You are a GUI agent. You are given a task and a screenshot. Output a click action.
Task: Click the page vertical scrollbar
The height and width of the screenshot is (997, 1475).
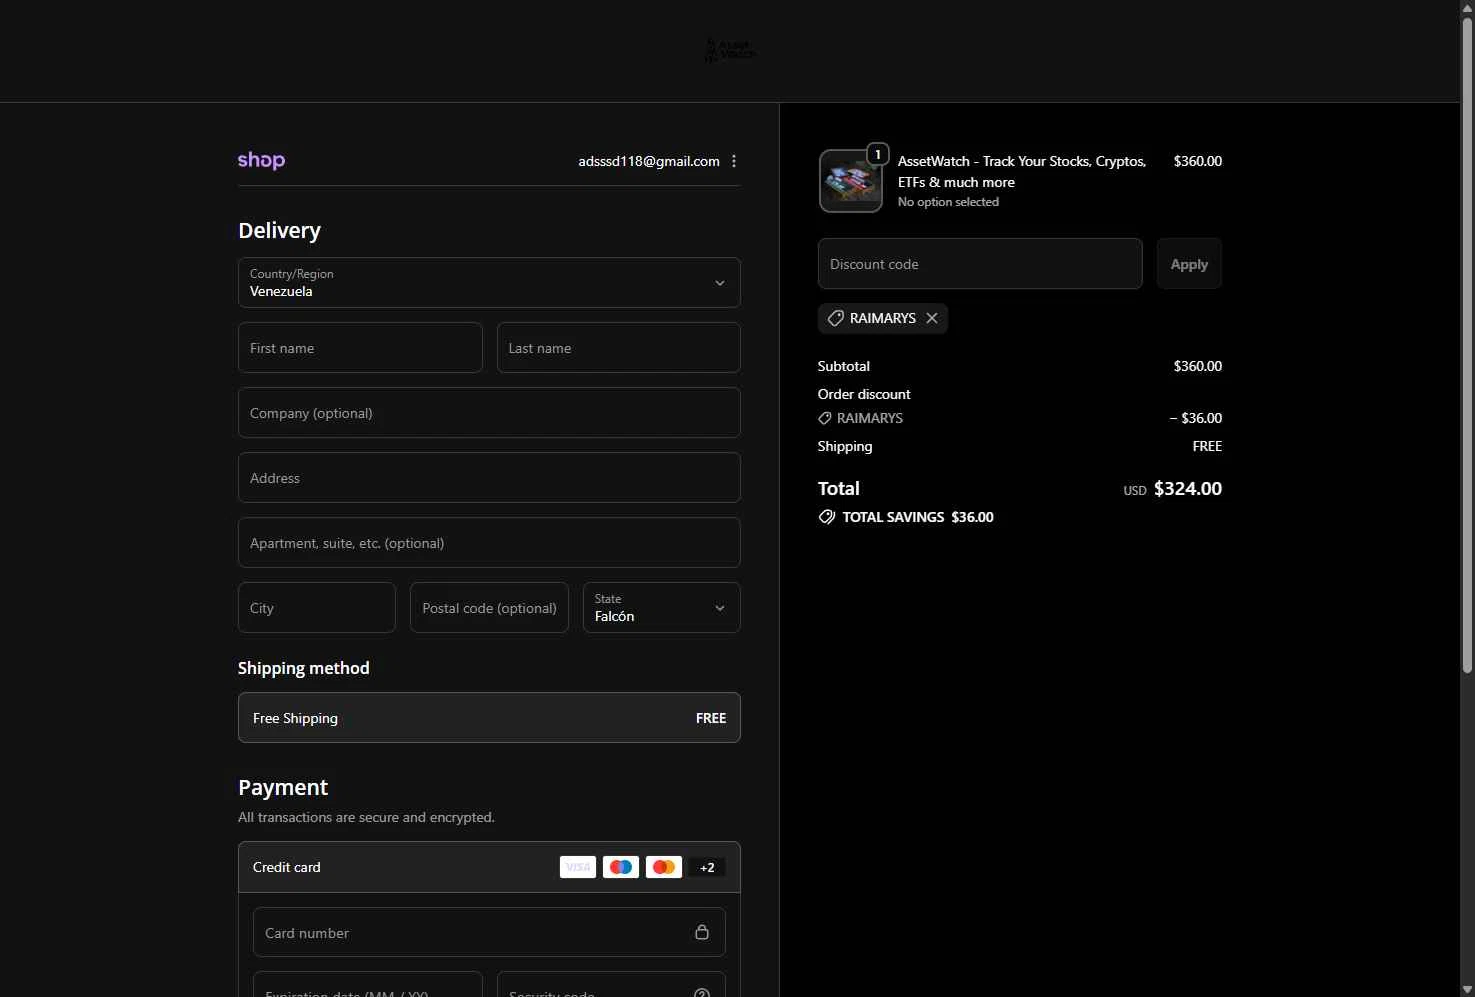[x=1467, y=345]
